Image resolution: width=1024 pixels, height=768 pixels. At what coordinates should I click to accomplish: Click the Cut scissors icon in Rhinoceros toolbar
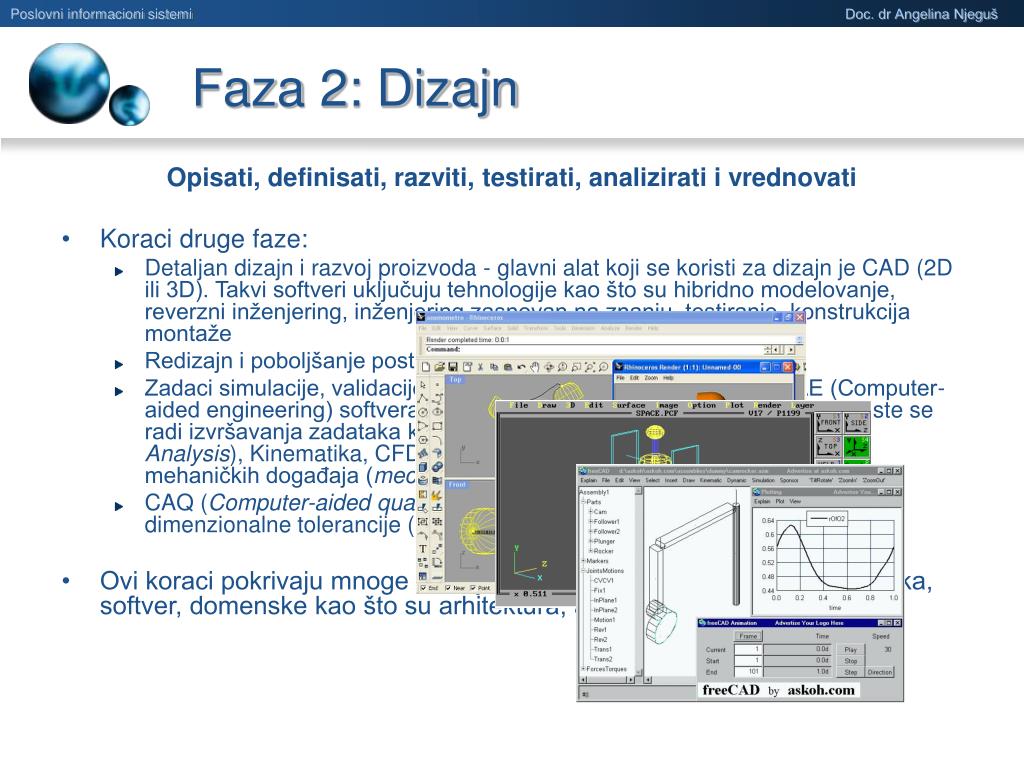(x=481, y=367)
